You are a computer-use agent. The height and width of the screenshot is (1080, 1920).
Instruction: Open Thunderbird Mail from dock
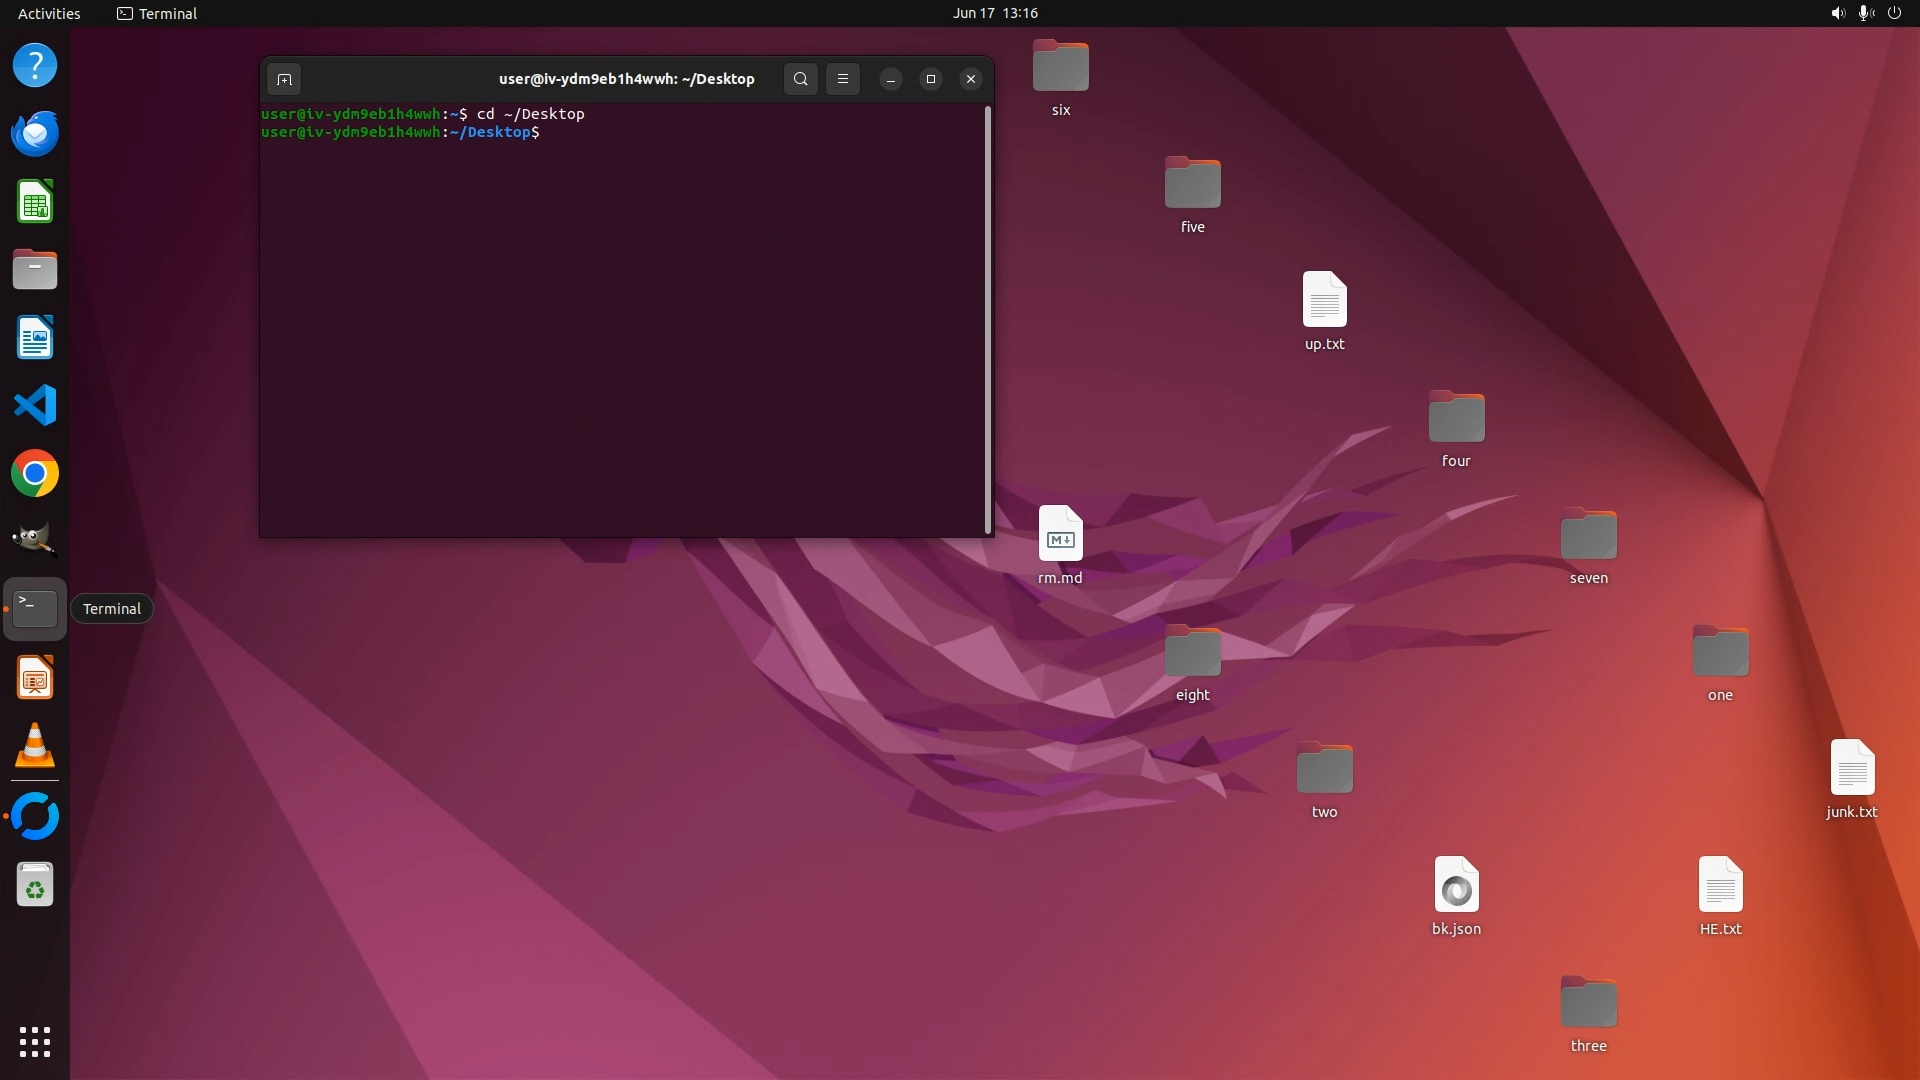point(35,133)
